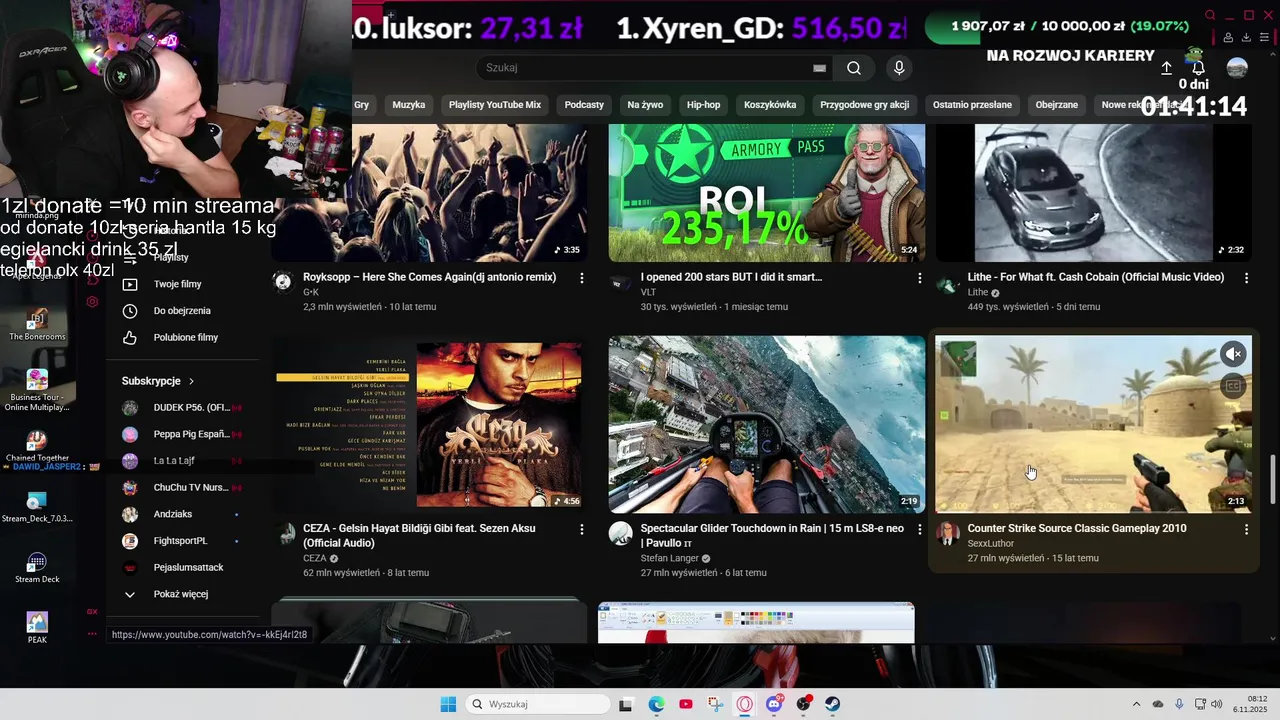Open the on-screen keyboard icon in search box
Image resolution: width=1280 pixels, height=720 pixels.
click(x=820, y=68)
